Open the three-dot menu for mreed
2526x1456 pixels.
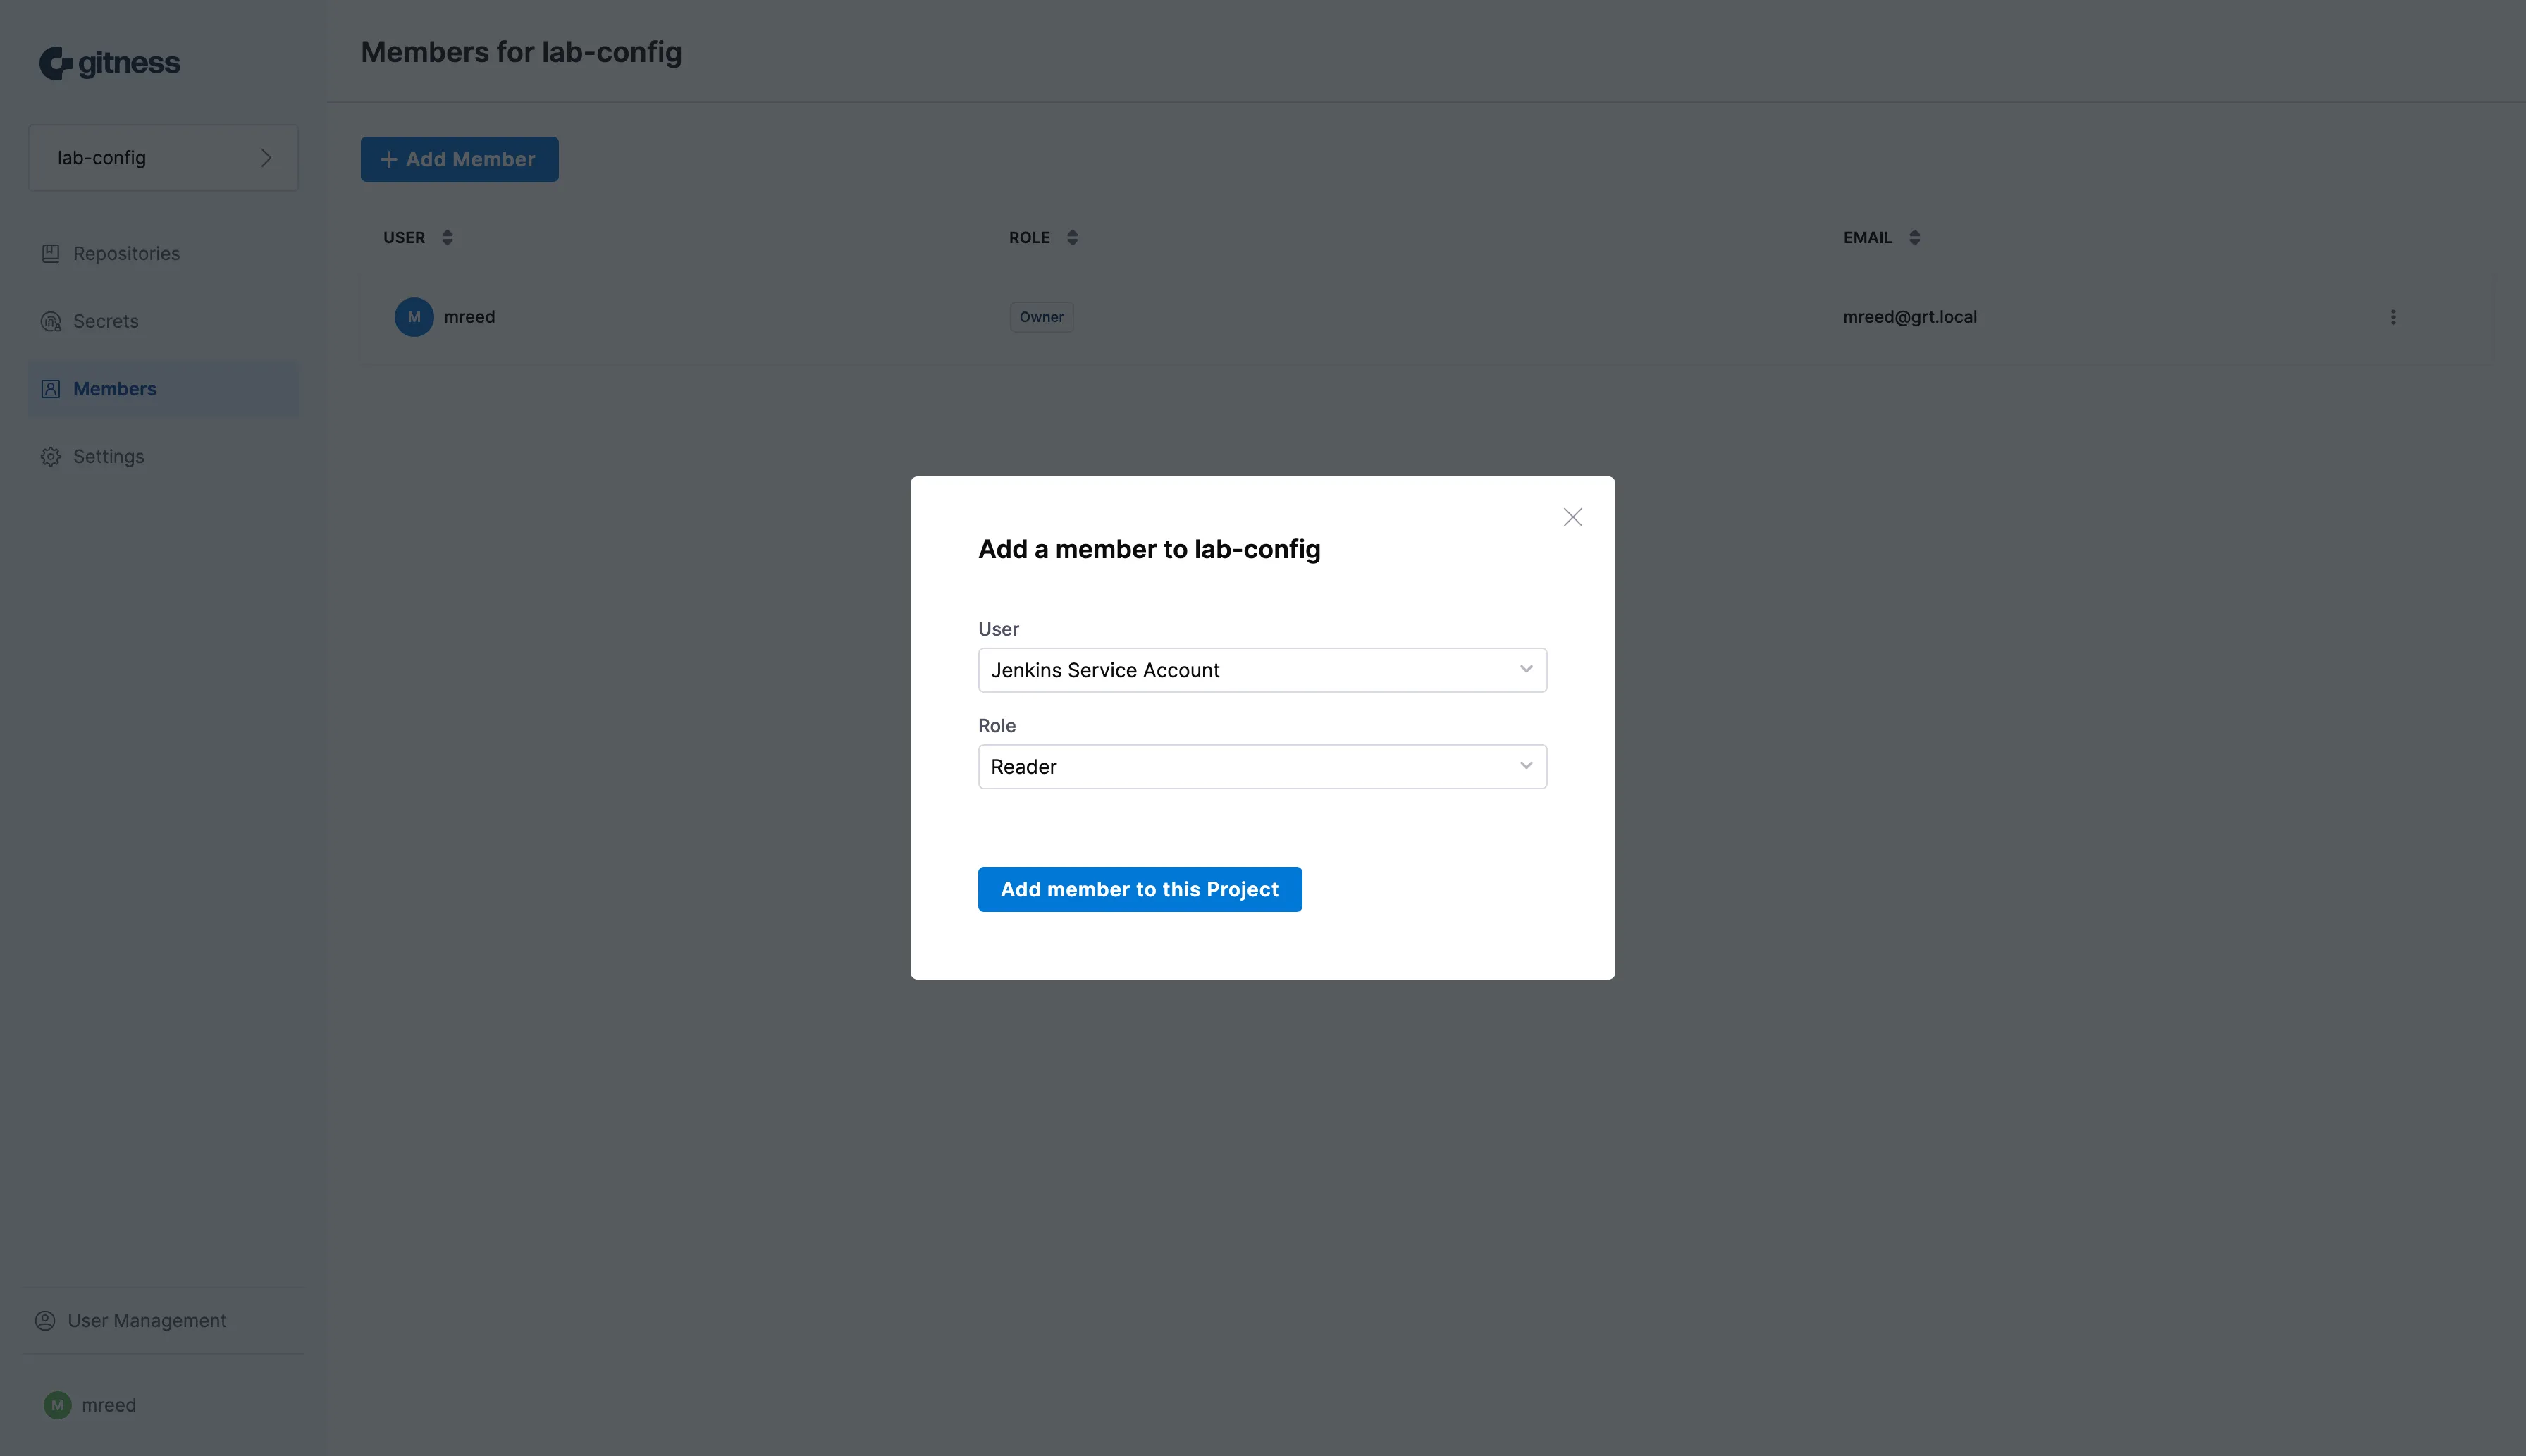(2393, 317)
